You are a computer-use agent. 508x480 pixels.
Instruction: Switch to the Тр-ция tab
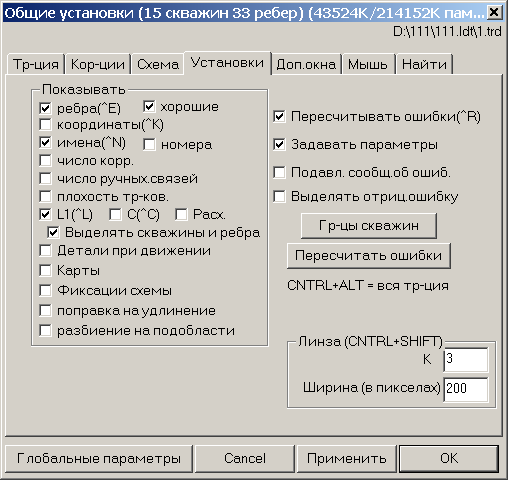[x=35, y=64]
